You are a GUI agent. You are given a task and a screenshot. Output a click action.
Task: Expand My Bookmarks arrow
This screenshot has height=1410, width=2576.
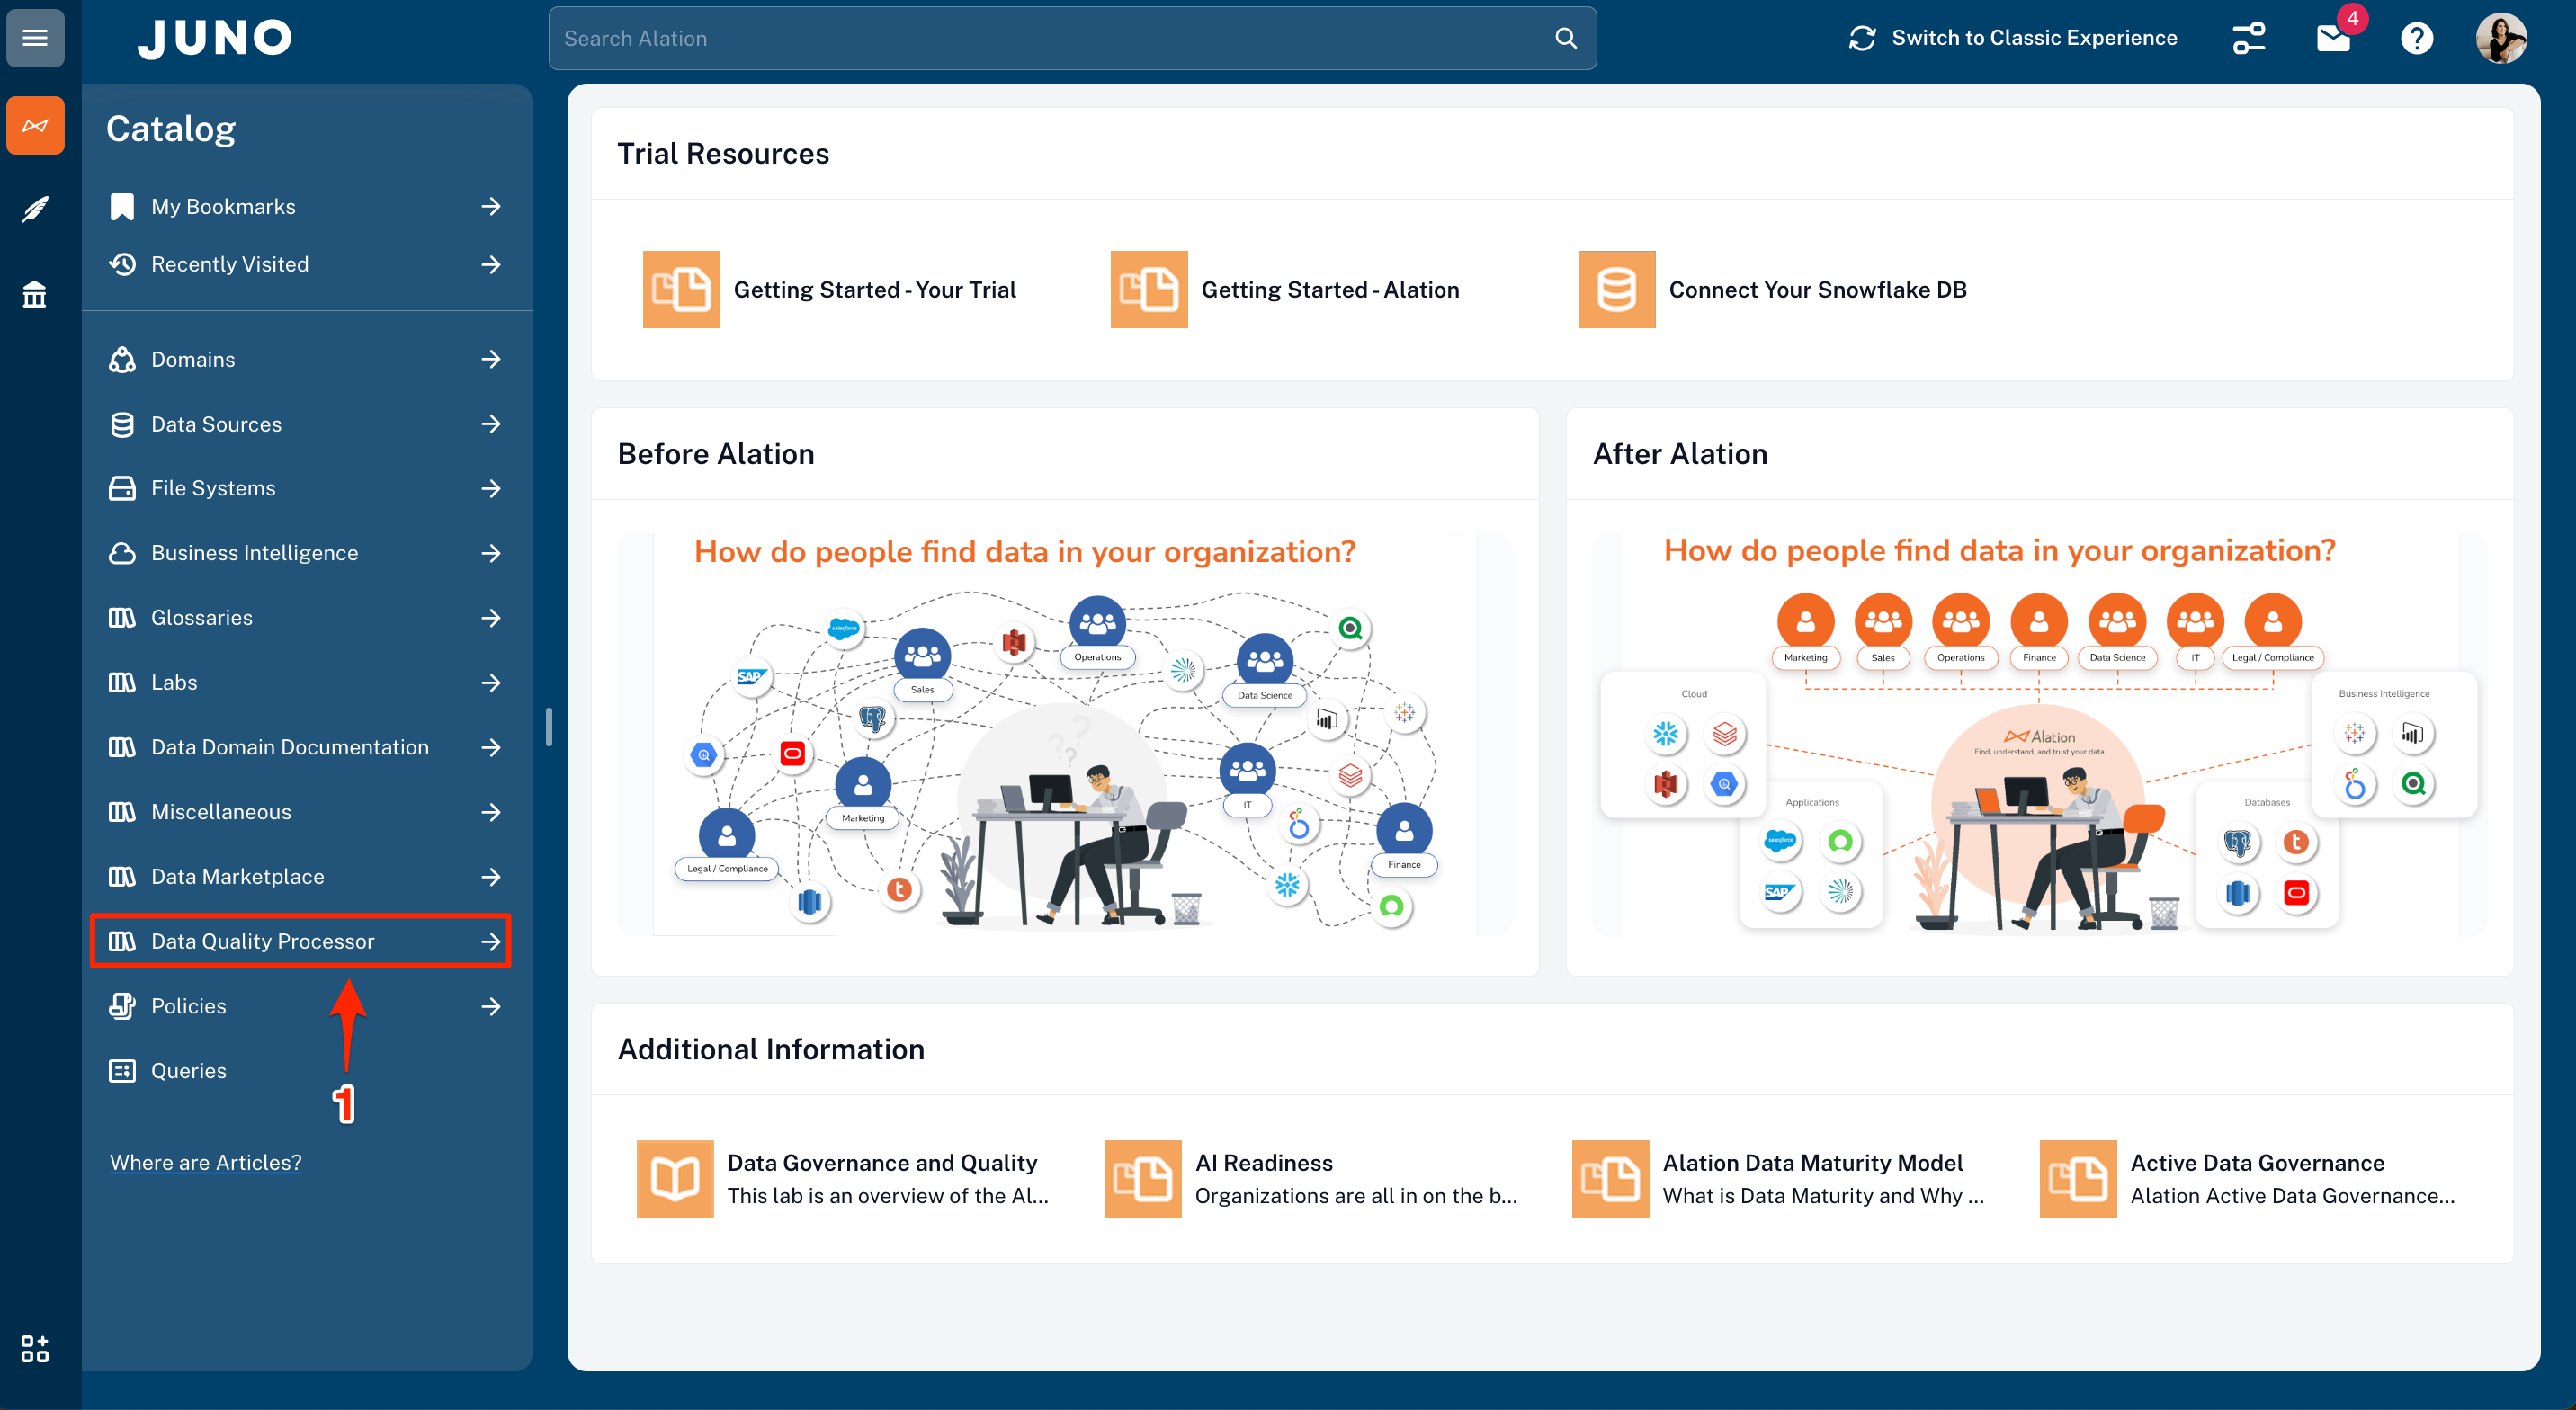click(490, 206)
